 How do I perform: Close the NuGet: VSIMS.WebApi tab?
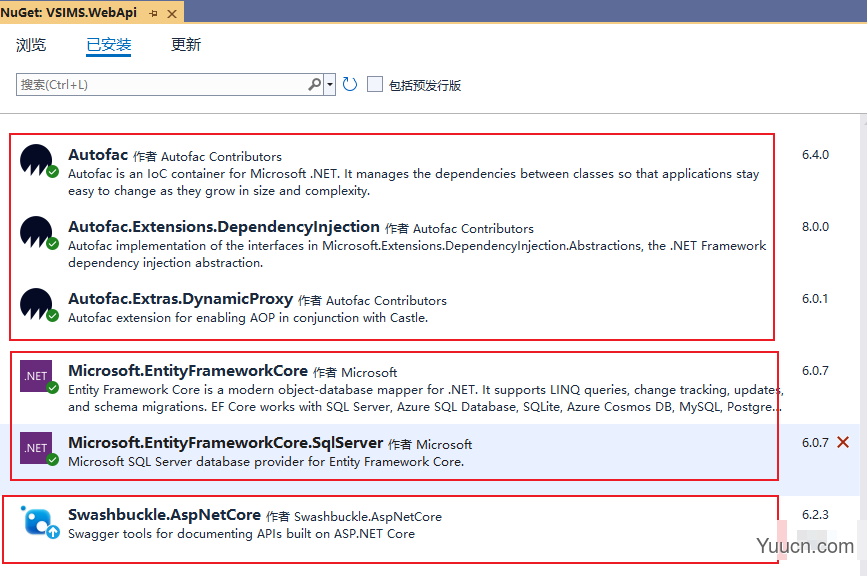pos(172,13)
